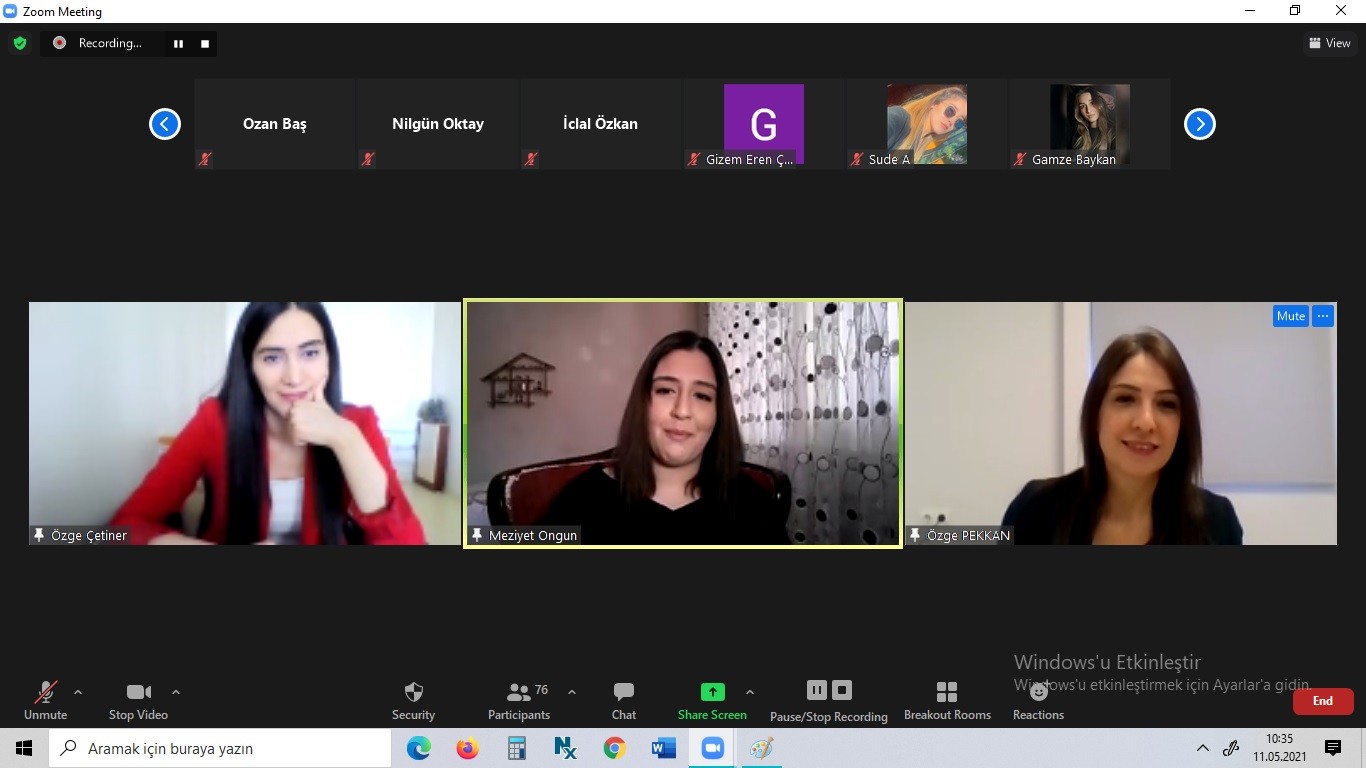Click Özge Çetiner's video feed
Viewport: 1366px width, 768px height.
(x=245, y=423)
